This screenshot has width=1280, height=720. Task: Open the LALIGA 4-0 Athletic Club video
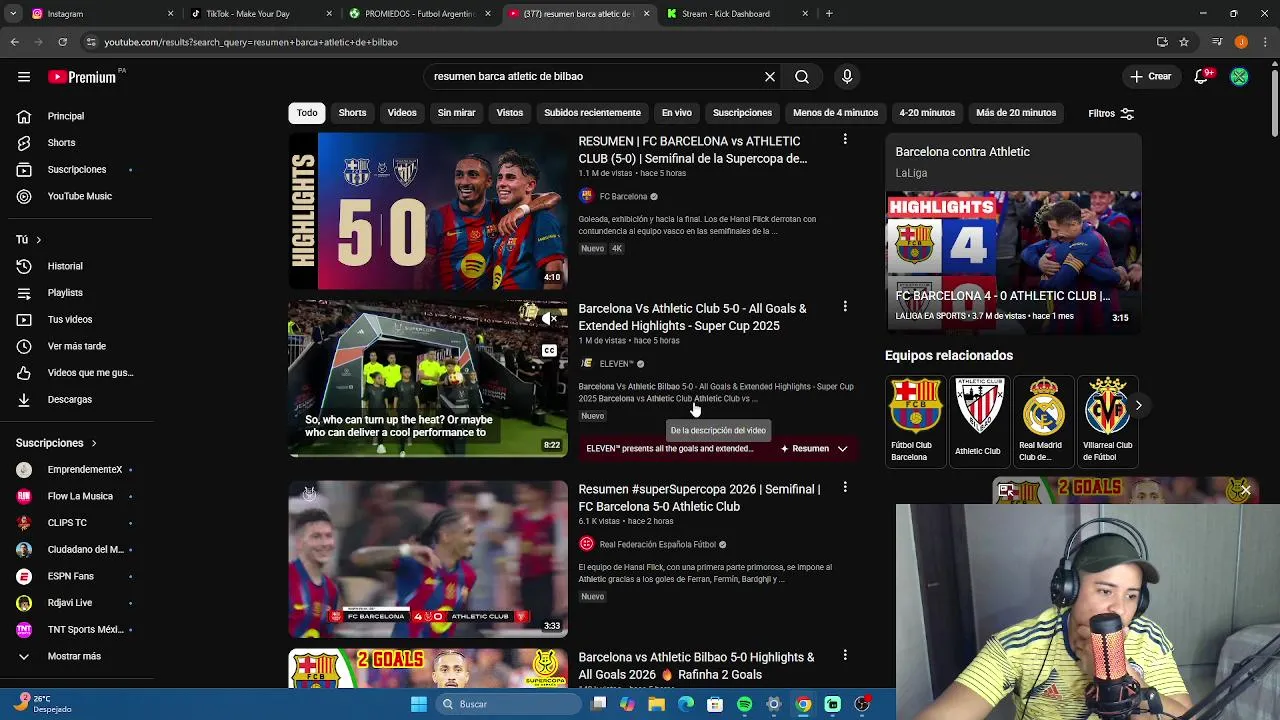tap(1013, 261)
